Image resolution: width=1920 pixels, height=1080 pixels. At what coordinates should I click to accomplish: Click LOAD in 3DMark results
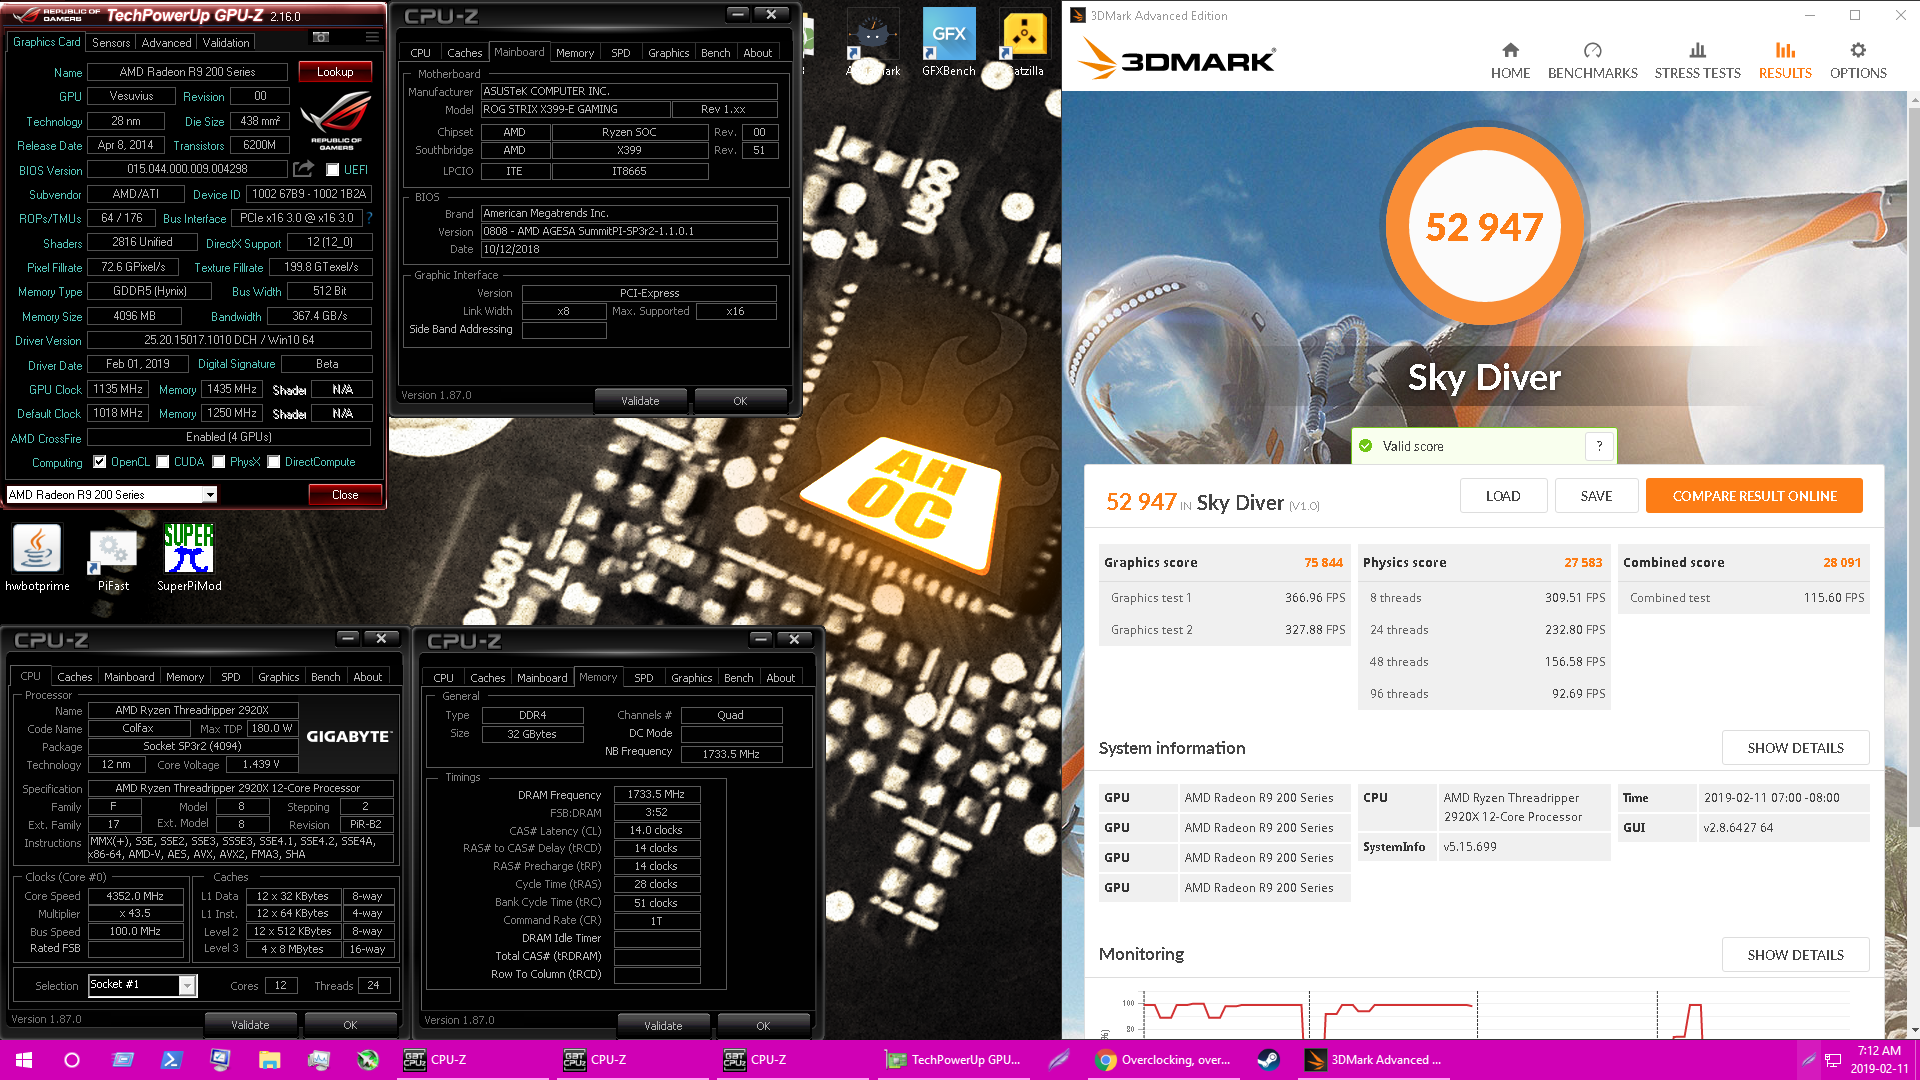pos(1503,496)
